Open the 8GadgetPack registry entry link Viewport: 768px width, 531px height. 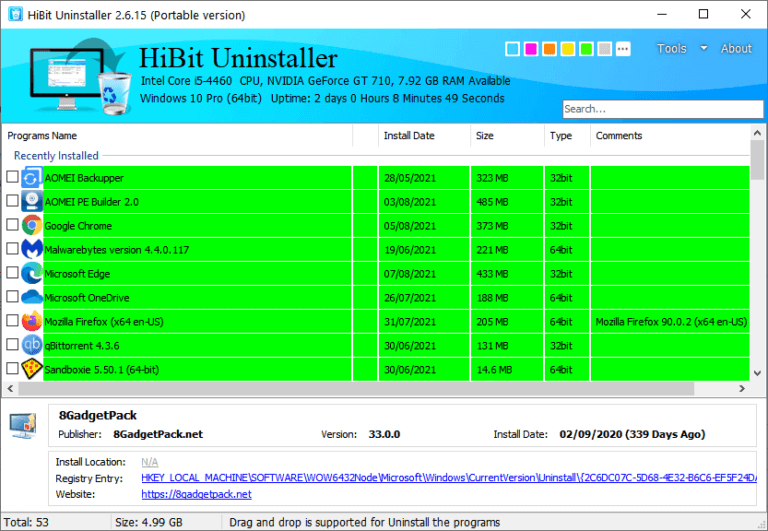click(449, 478)
